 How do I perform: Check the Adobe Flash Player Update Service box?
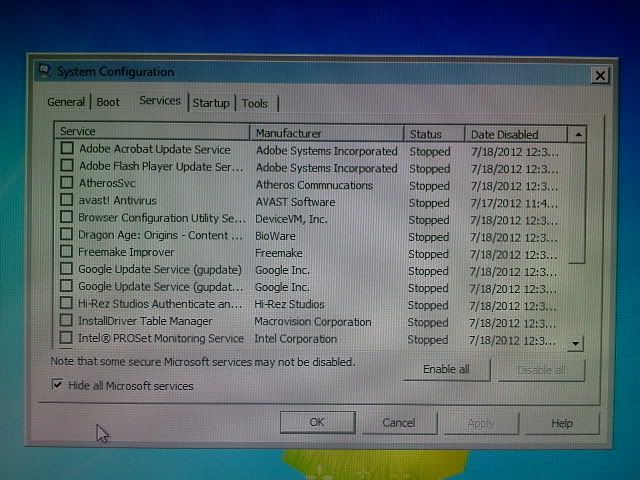coord(67,165)
